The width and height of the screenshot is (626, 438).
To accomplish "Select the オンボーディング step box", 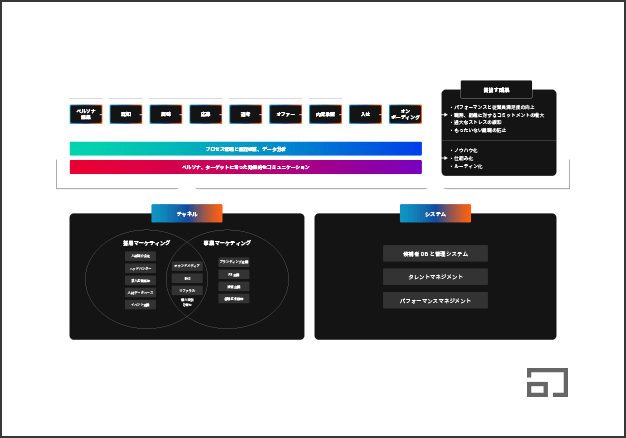I will (405, 114).
